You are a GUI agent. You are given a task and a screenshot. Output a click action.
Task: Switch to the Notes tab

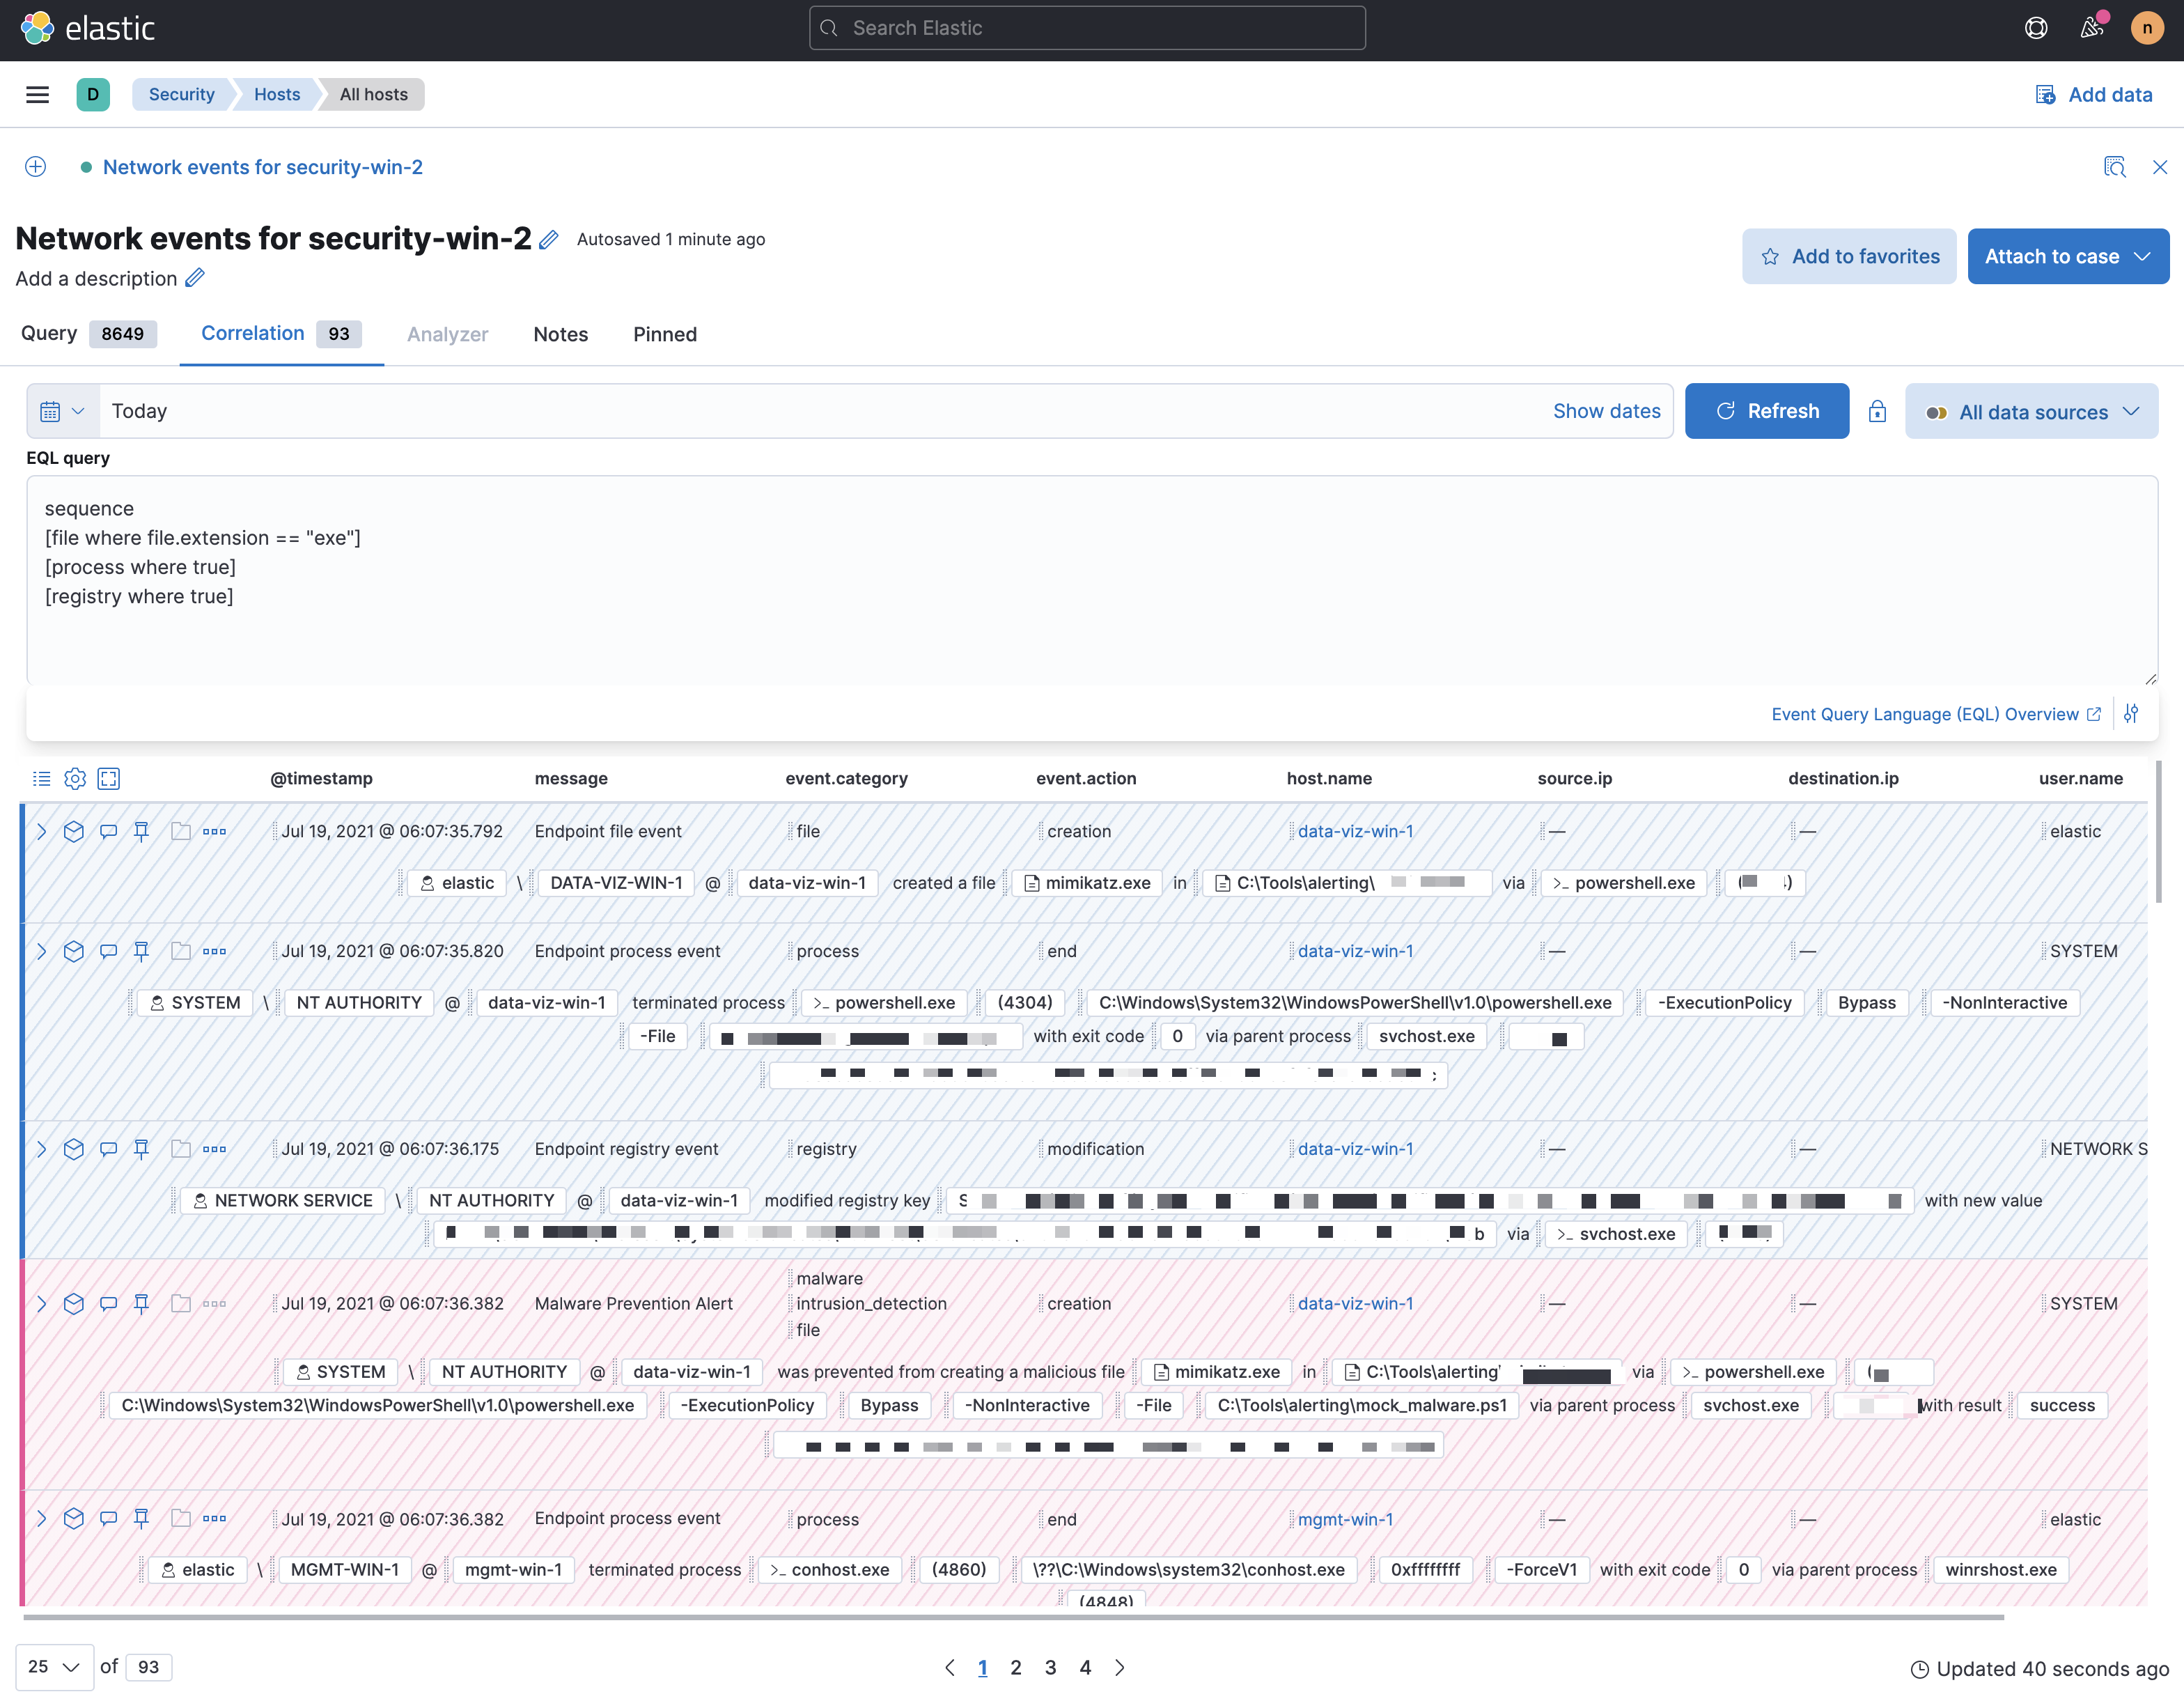coord(560,334)
